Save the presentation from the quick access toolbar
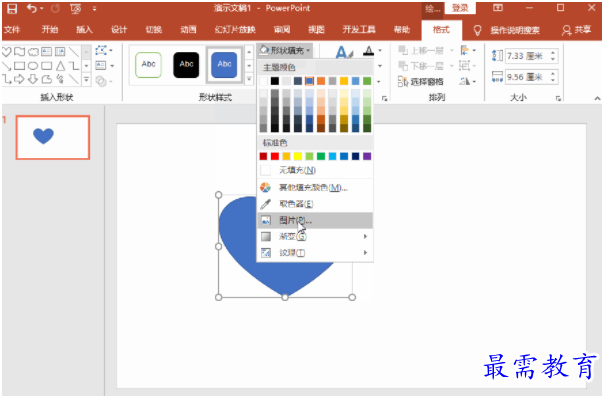Image resolution: width=605 pixels, height=398 pixels. 12,8
